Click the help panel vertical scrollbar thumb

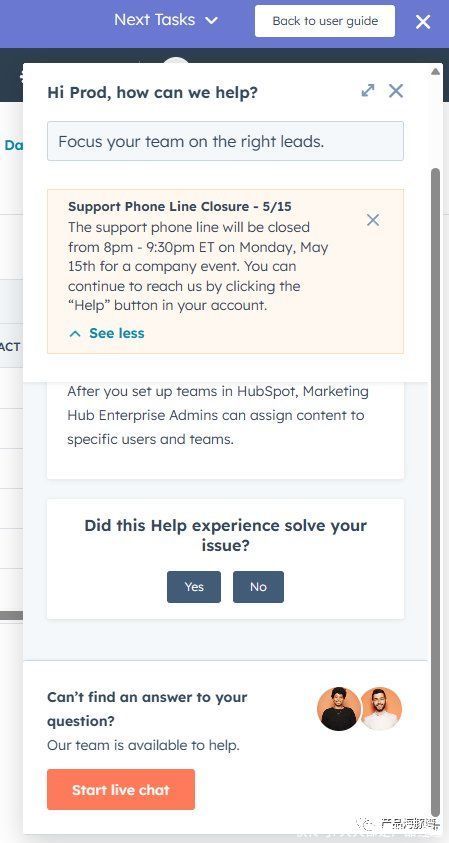click(436, 484)
